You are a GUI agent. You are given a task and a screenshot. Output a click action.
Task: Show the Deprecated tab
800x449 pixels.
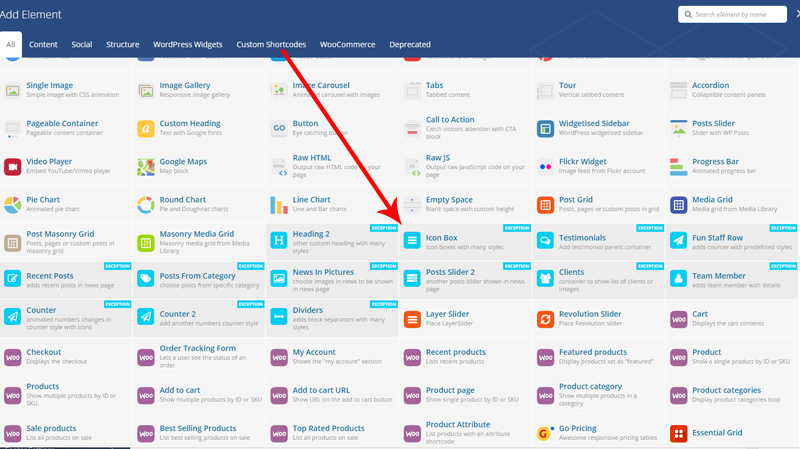tap(410, 44)
